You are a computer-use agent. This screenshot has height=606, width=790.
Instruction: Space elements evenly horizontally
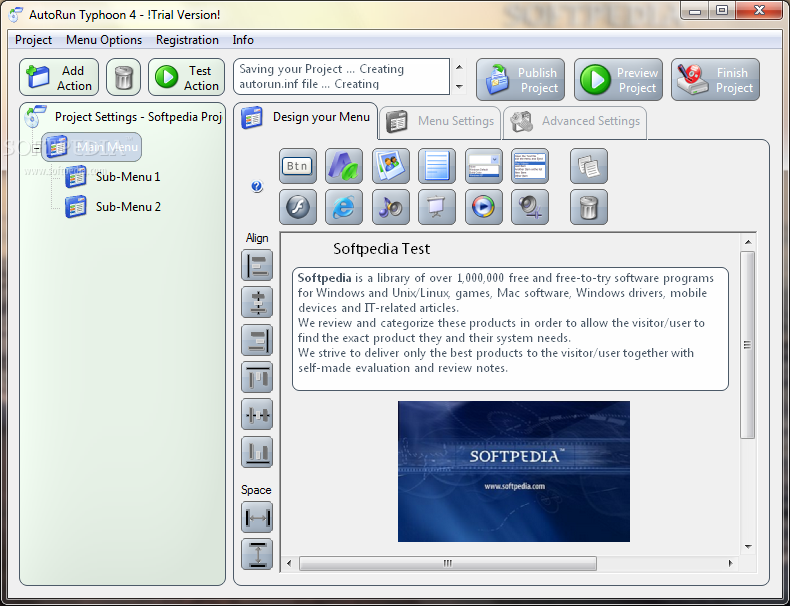(x=257, y=517)
